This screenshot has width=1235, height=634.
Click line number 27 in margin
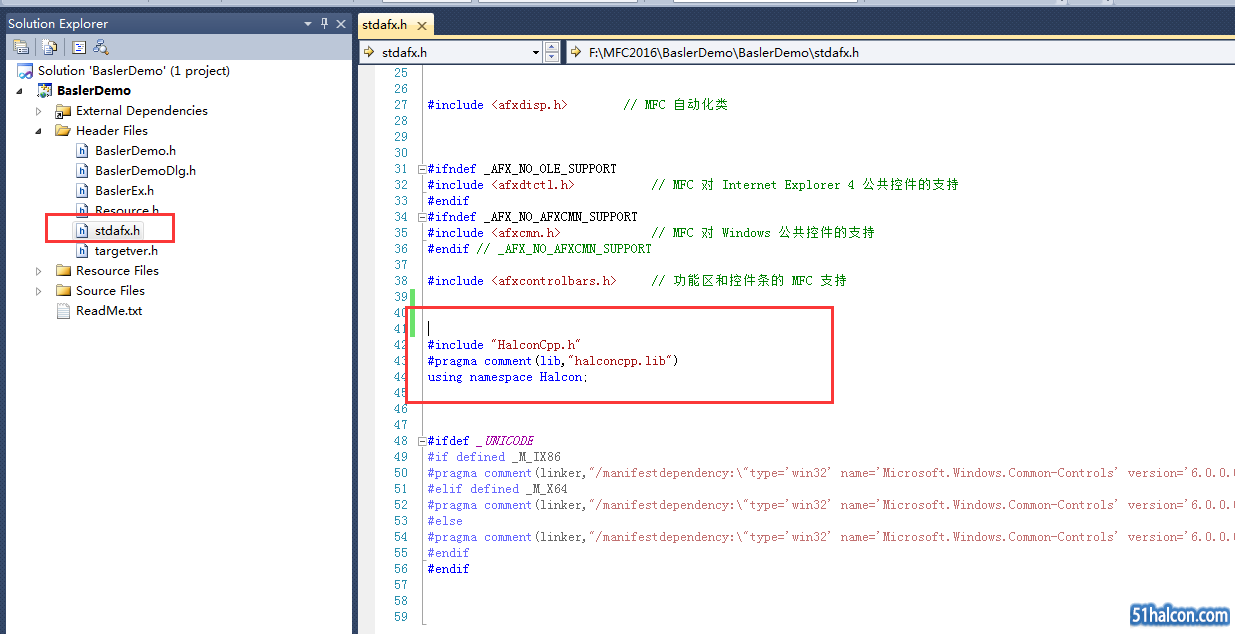(x=401, y=105)
